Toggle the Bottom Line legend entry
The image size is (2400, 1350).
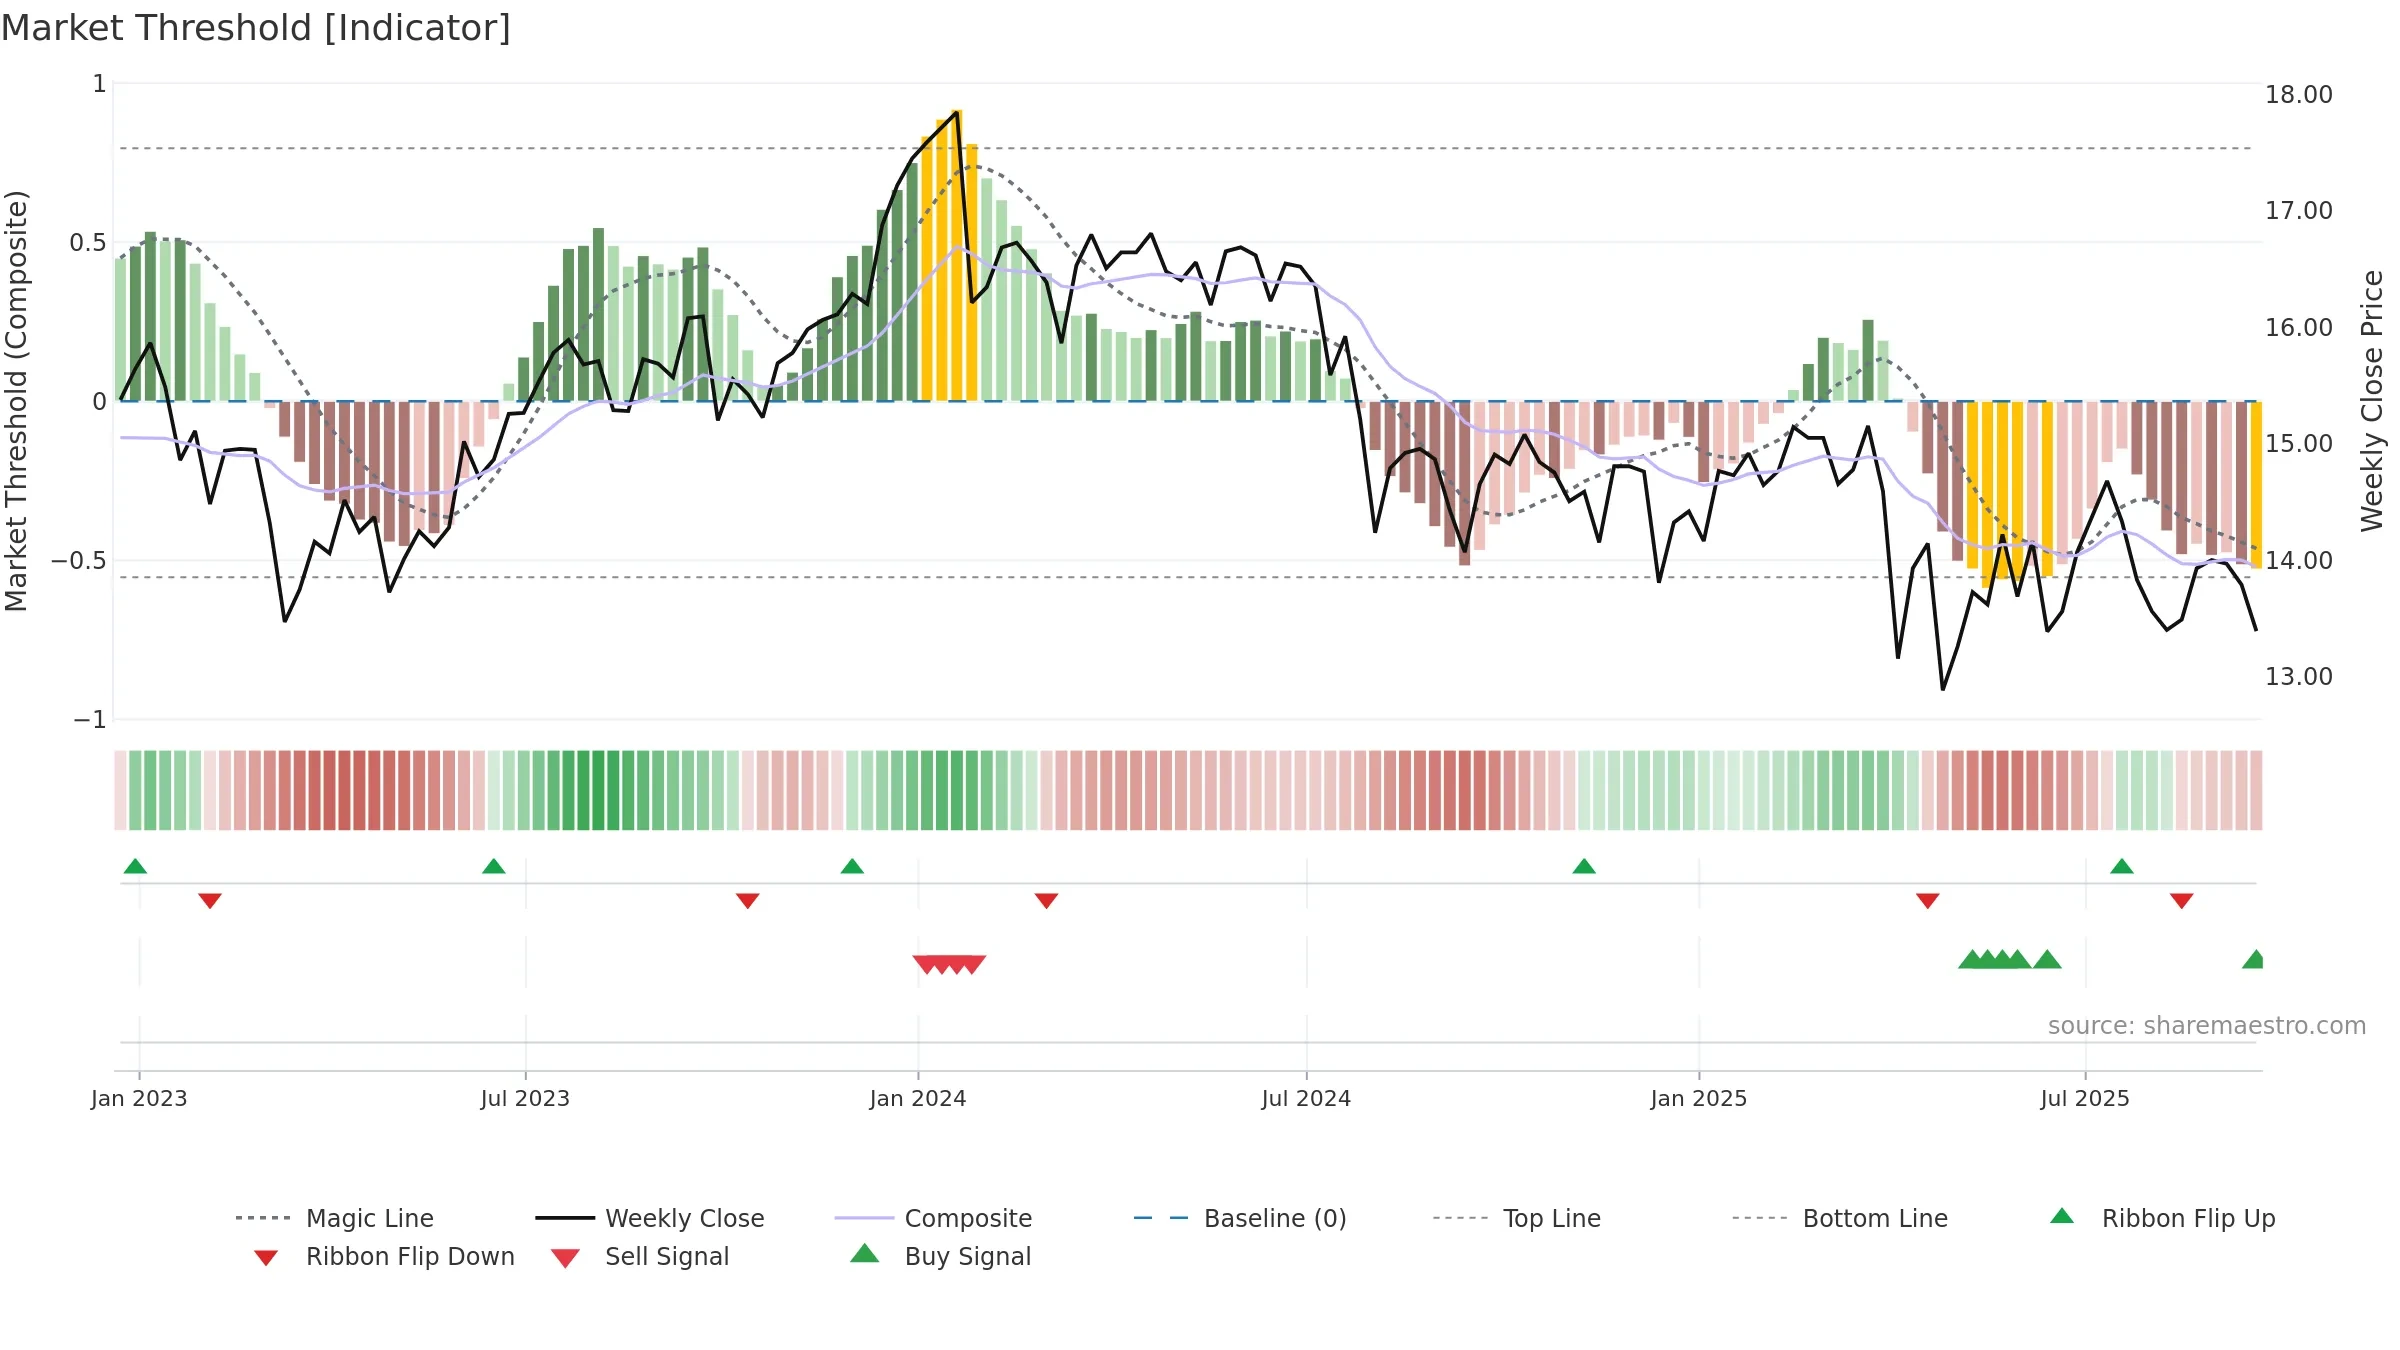pos(1840,1218)
